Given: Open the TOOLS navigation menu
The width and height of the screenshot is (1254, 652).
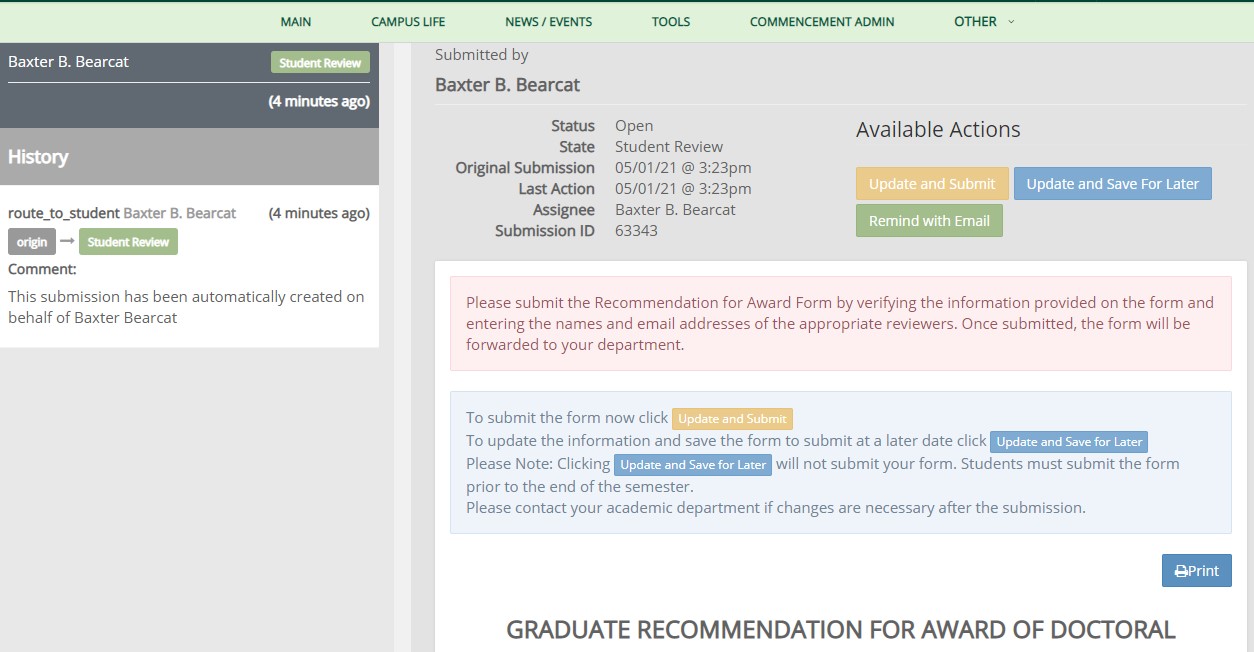Looking at the screenshot, I should click(x=671, y=22).
